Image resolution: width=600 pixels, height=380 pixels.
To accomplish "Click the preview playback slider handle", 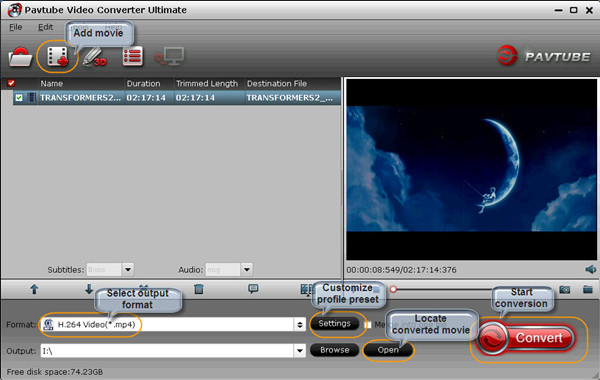I will 393,289.
